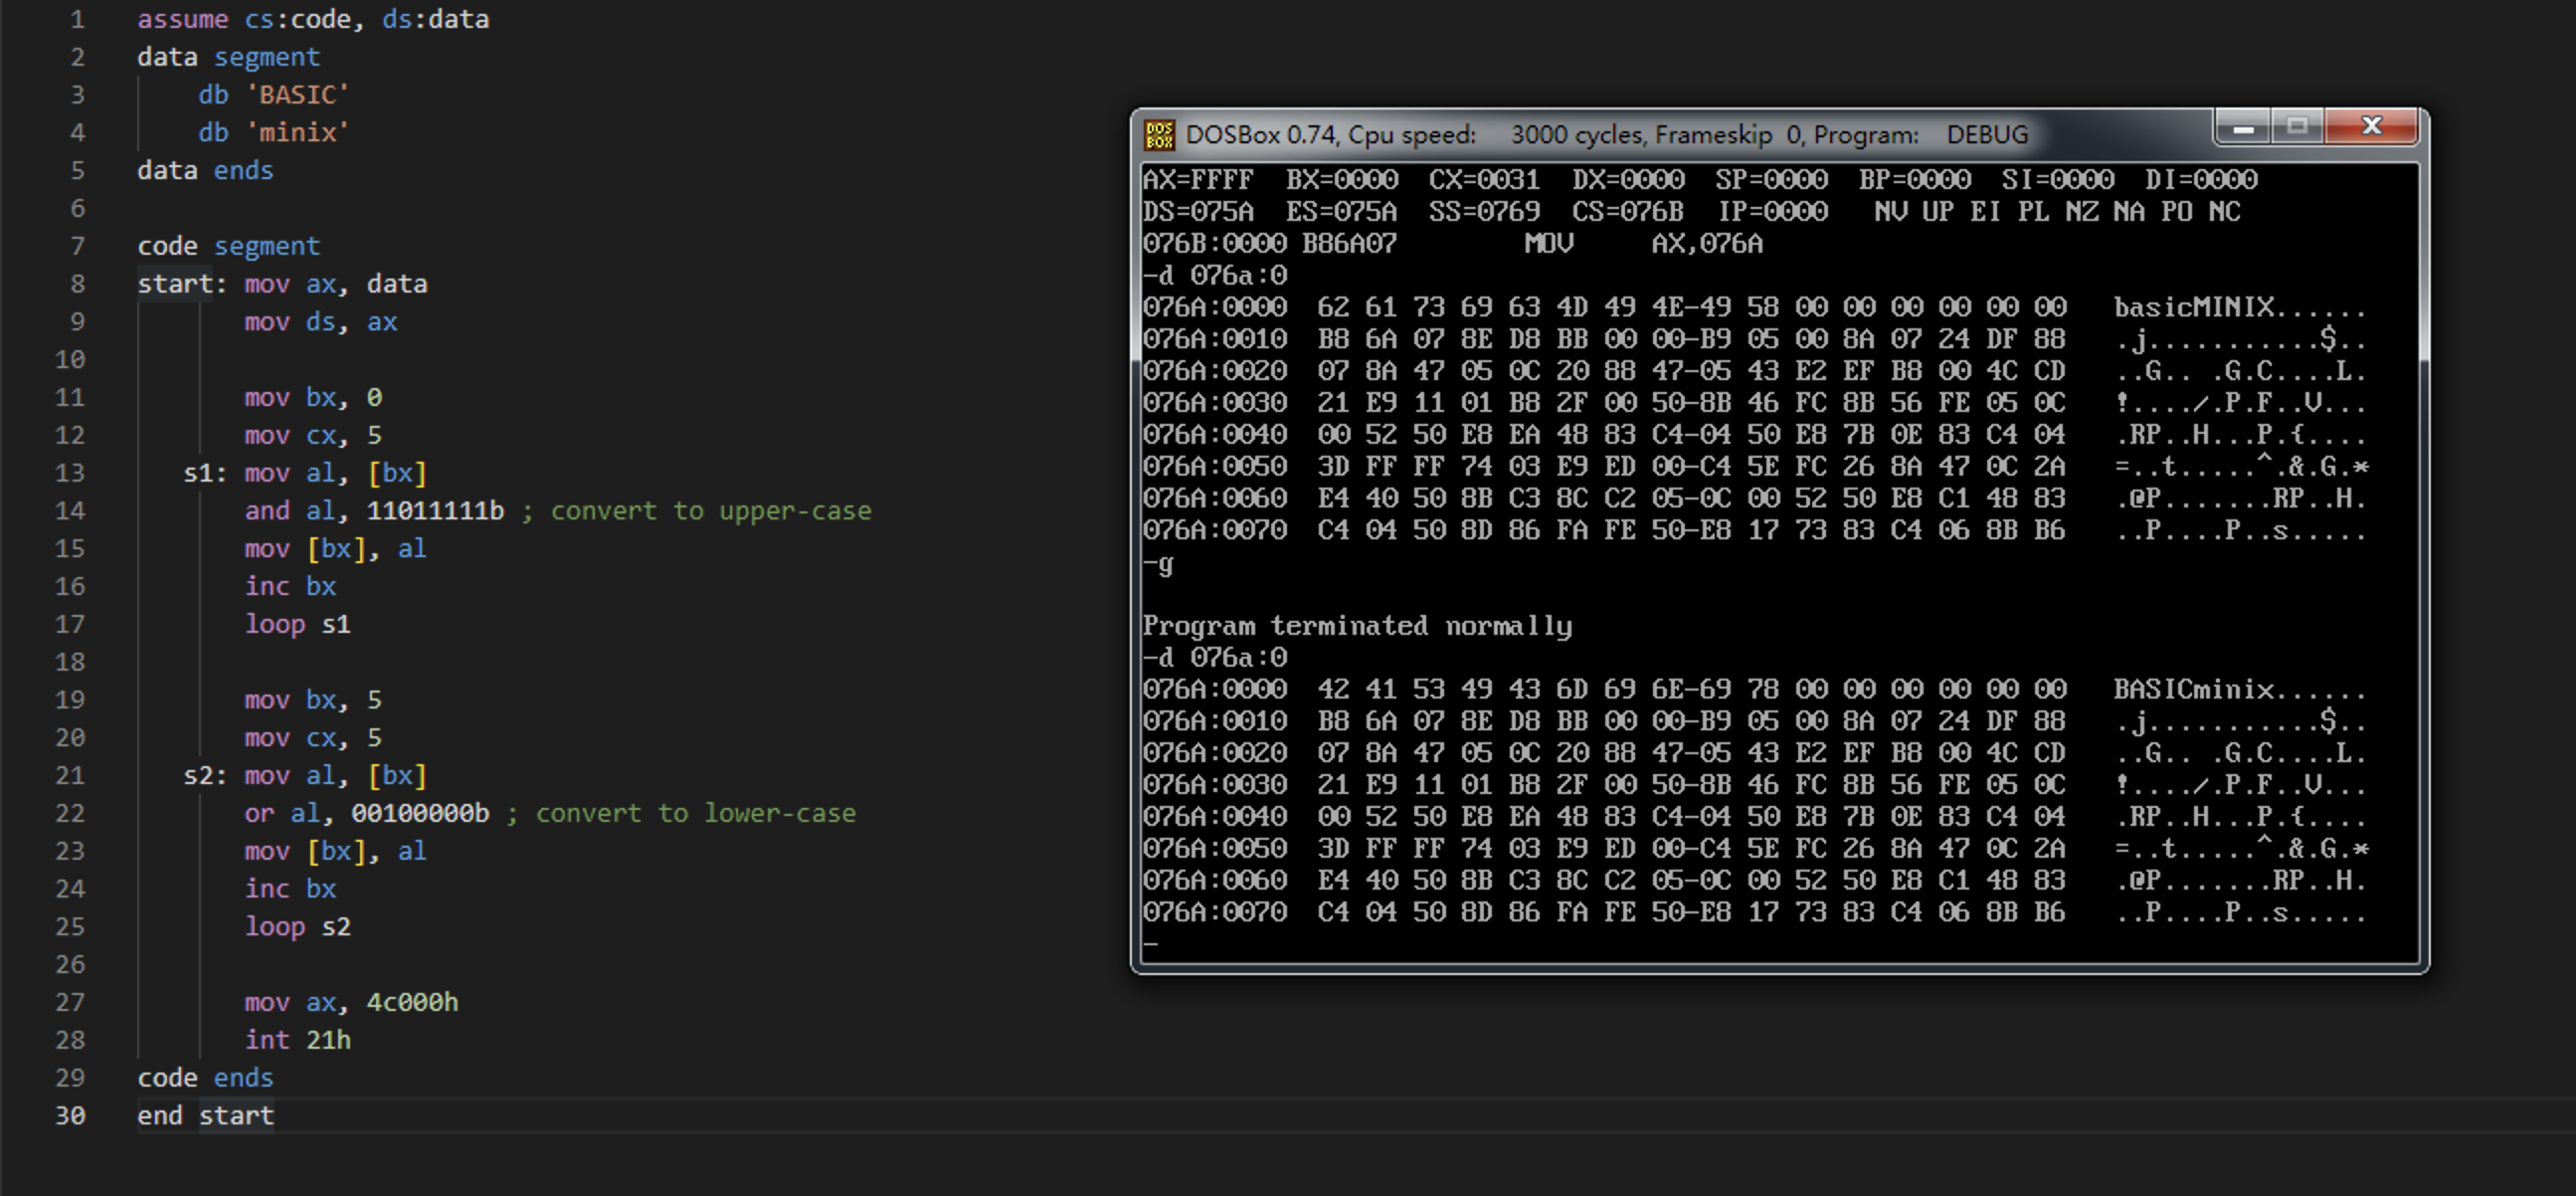This screenshot has width=2576, height=1196.
Task: Click 'mov bx, 0' instruction
Action: click(x=313, y=397)
